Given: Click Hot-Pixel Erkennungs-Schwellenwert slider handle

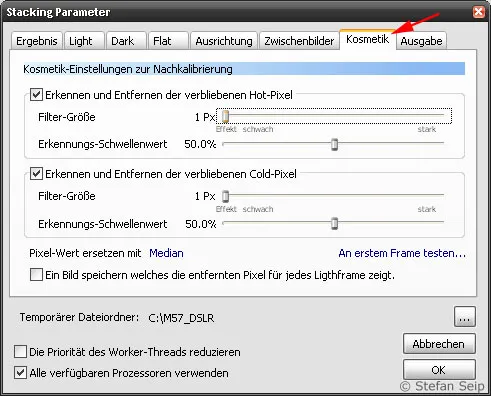Looking at the screenshot, I should pyautogui.click(x=334, y=144).
